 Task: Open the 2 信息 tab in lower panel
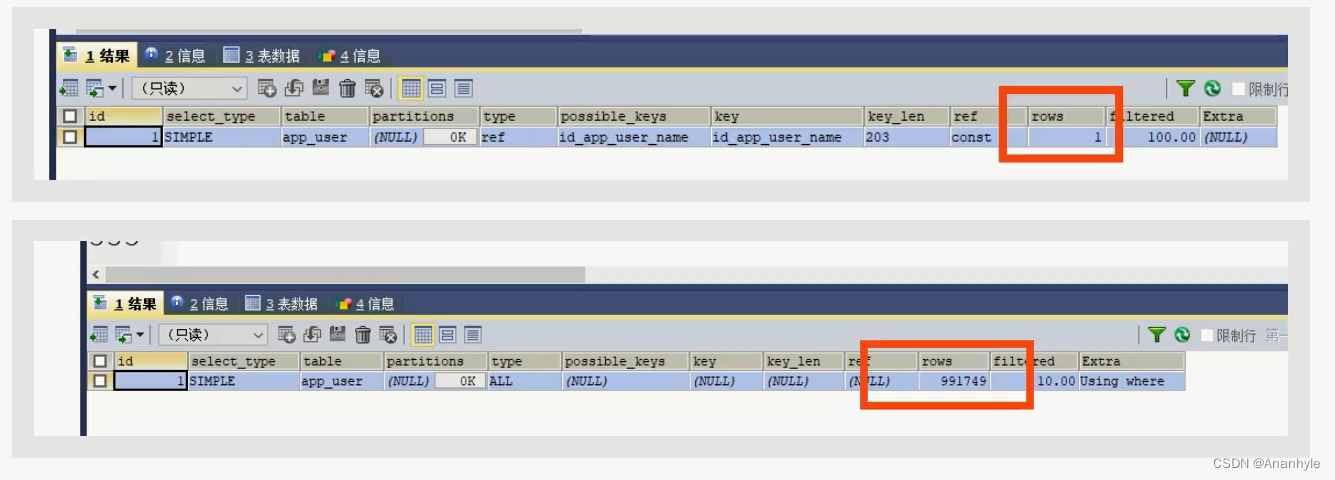point(199,303)
